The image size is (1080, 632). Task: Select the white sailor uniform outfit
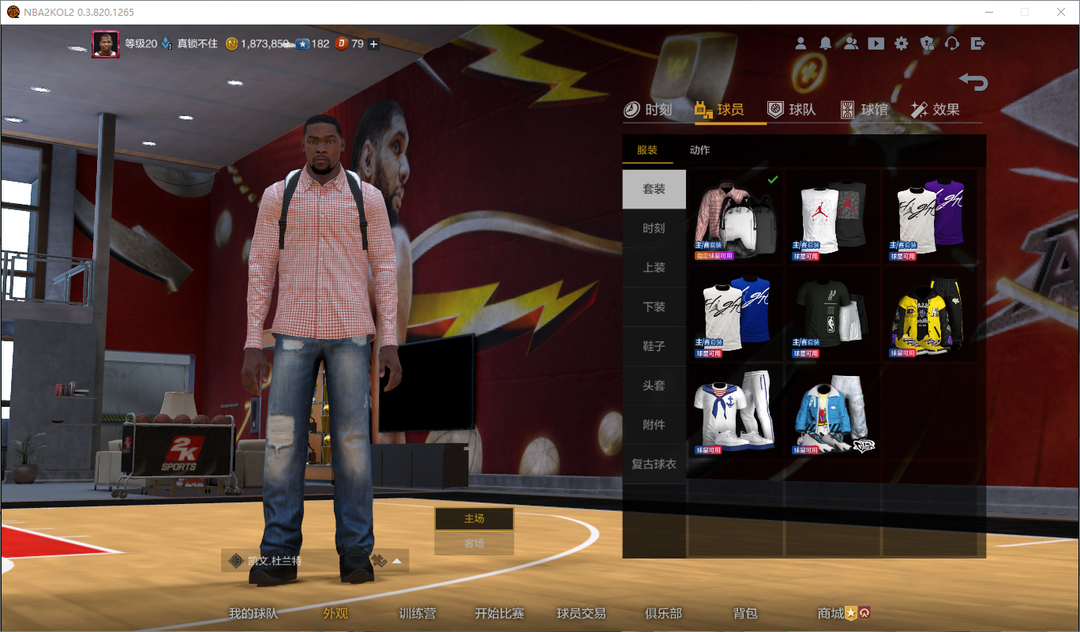736,412
